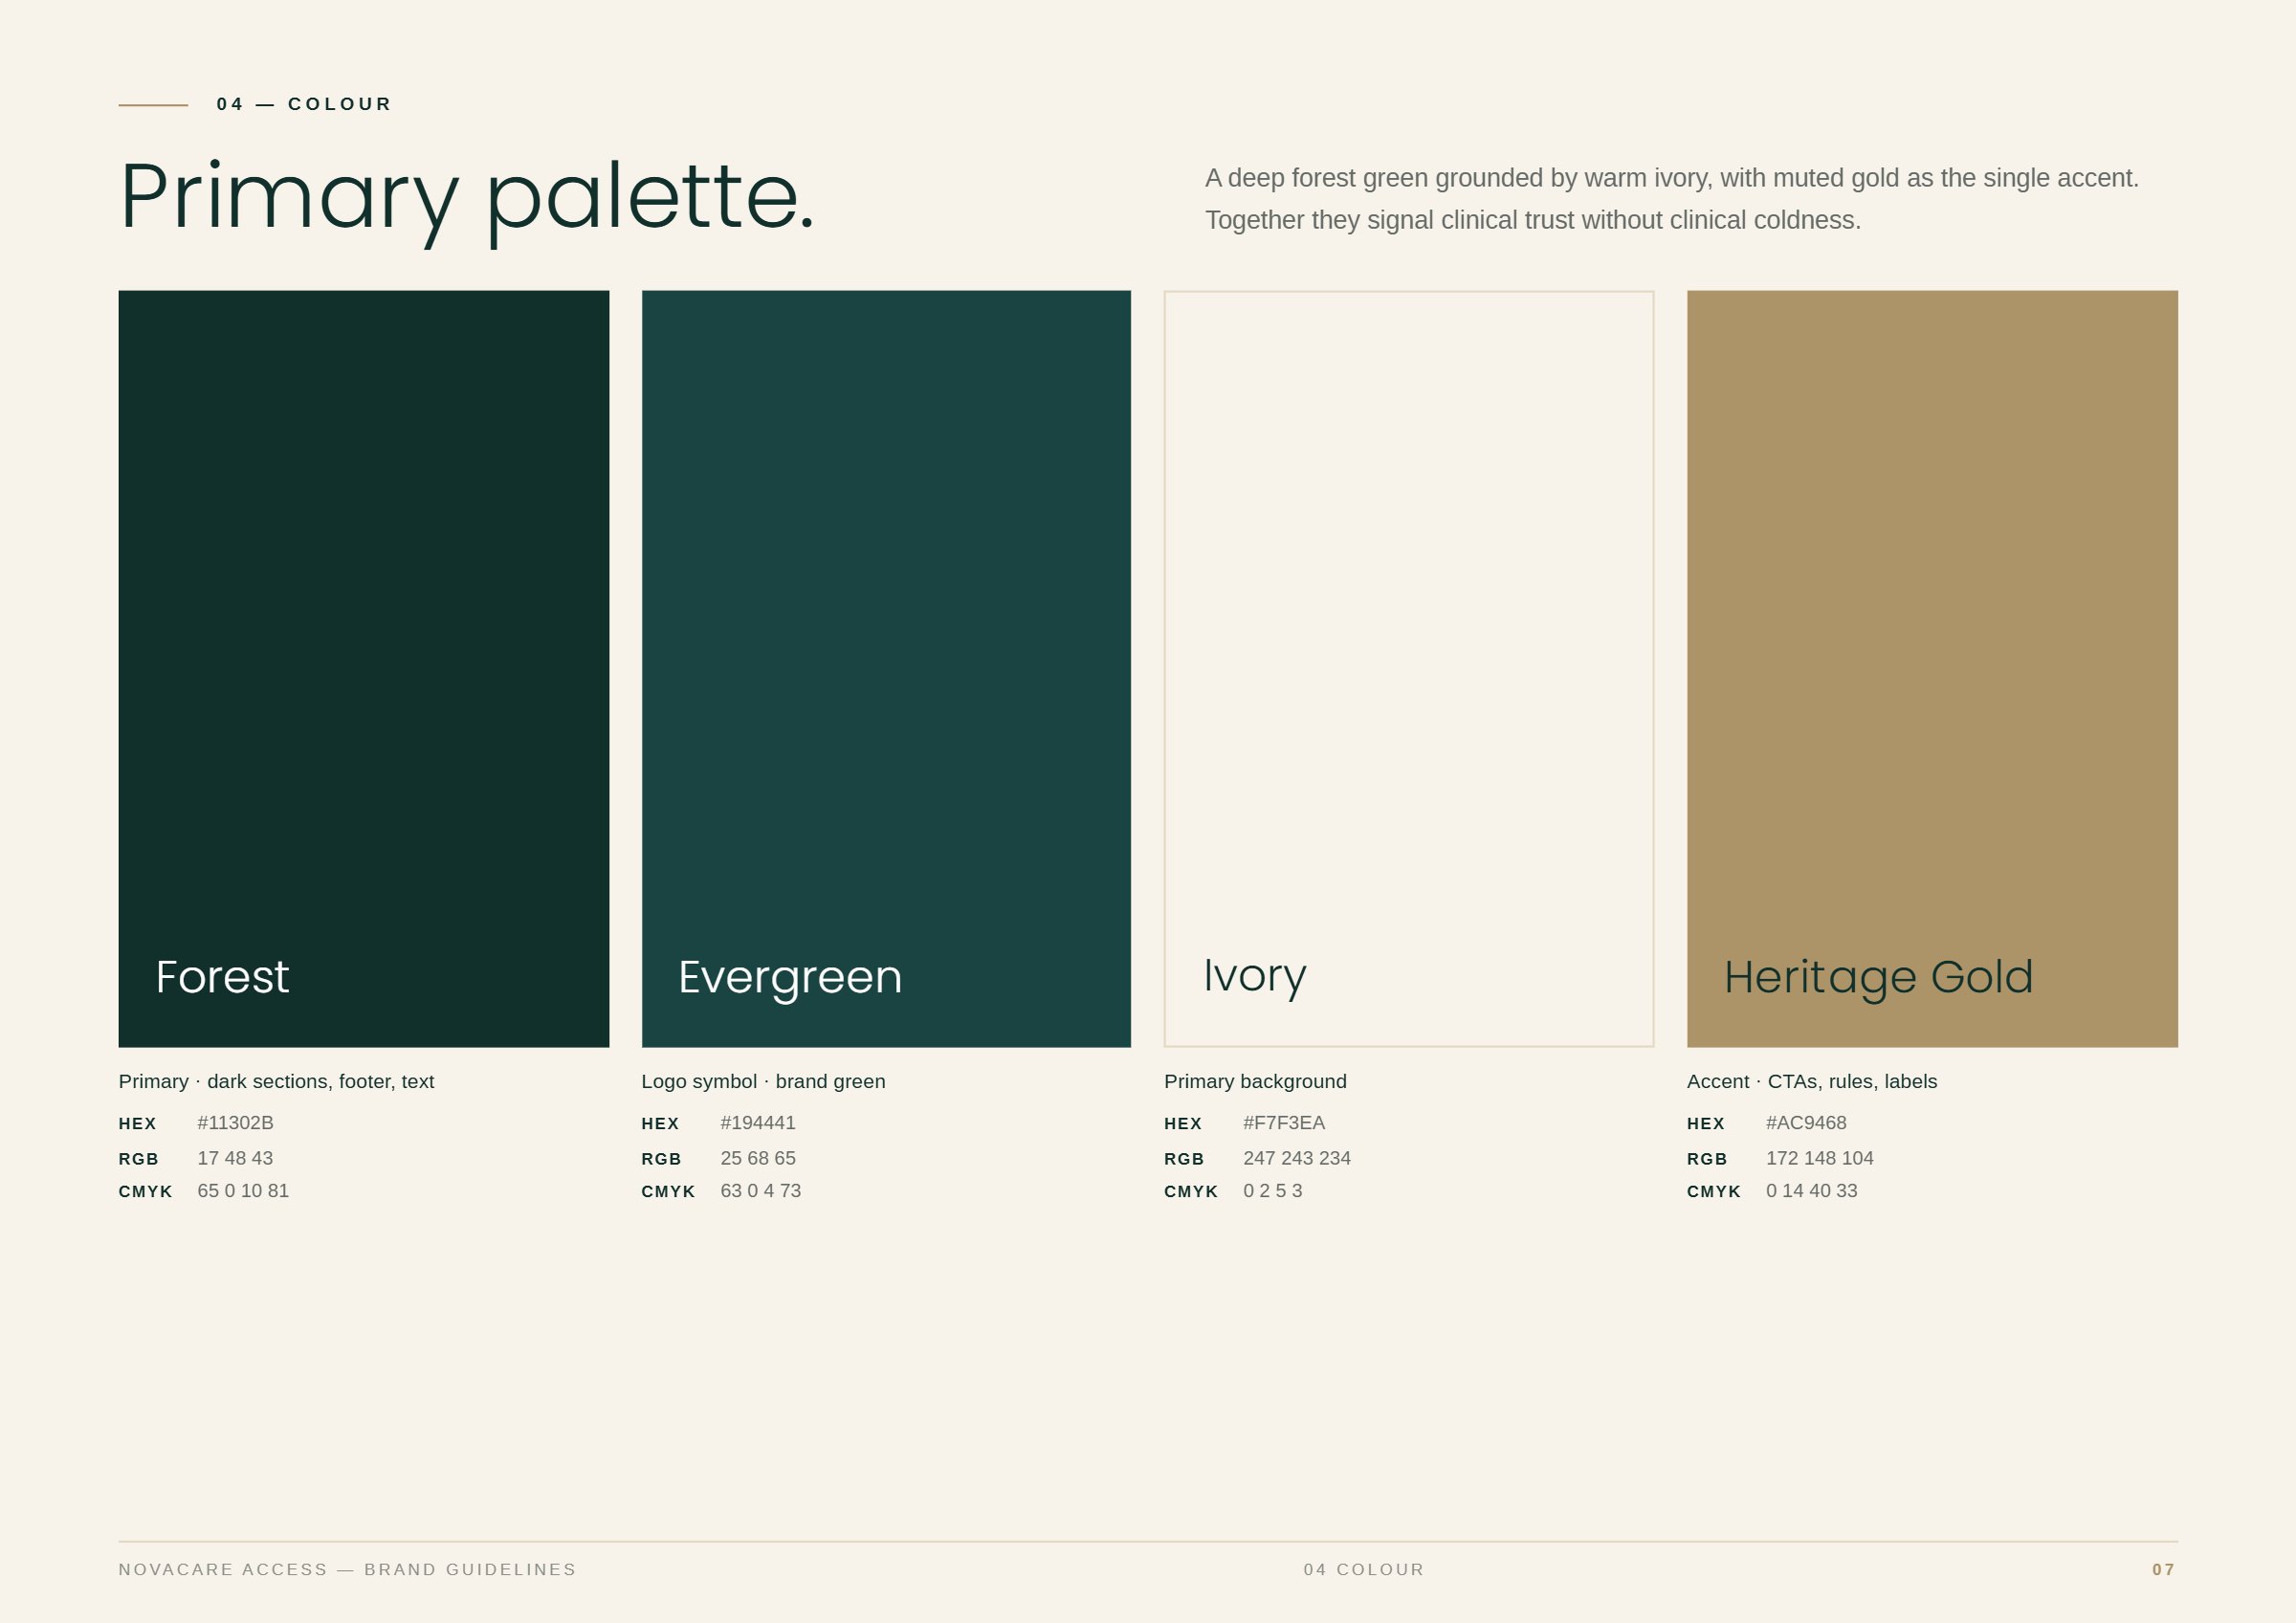Click the page number '07'
This screenshot has height=1623, width=2296.
pos(2164,1570)
